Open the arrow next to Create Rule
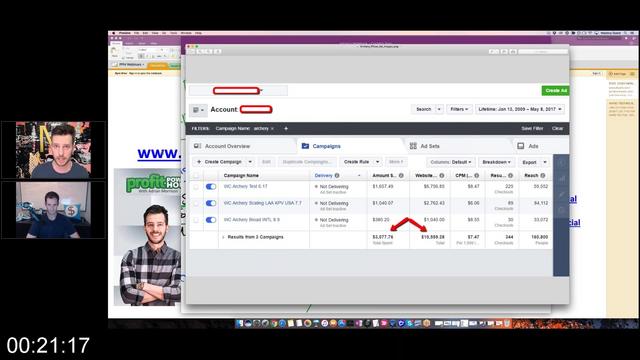The height and width of the screenshot is (360, 640). [x=378, y=162]
